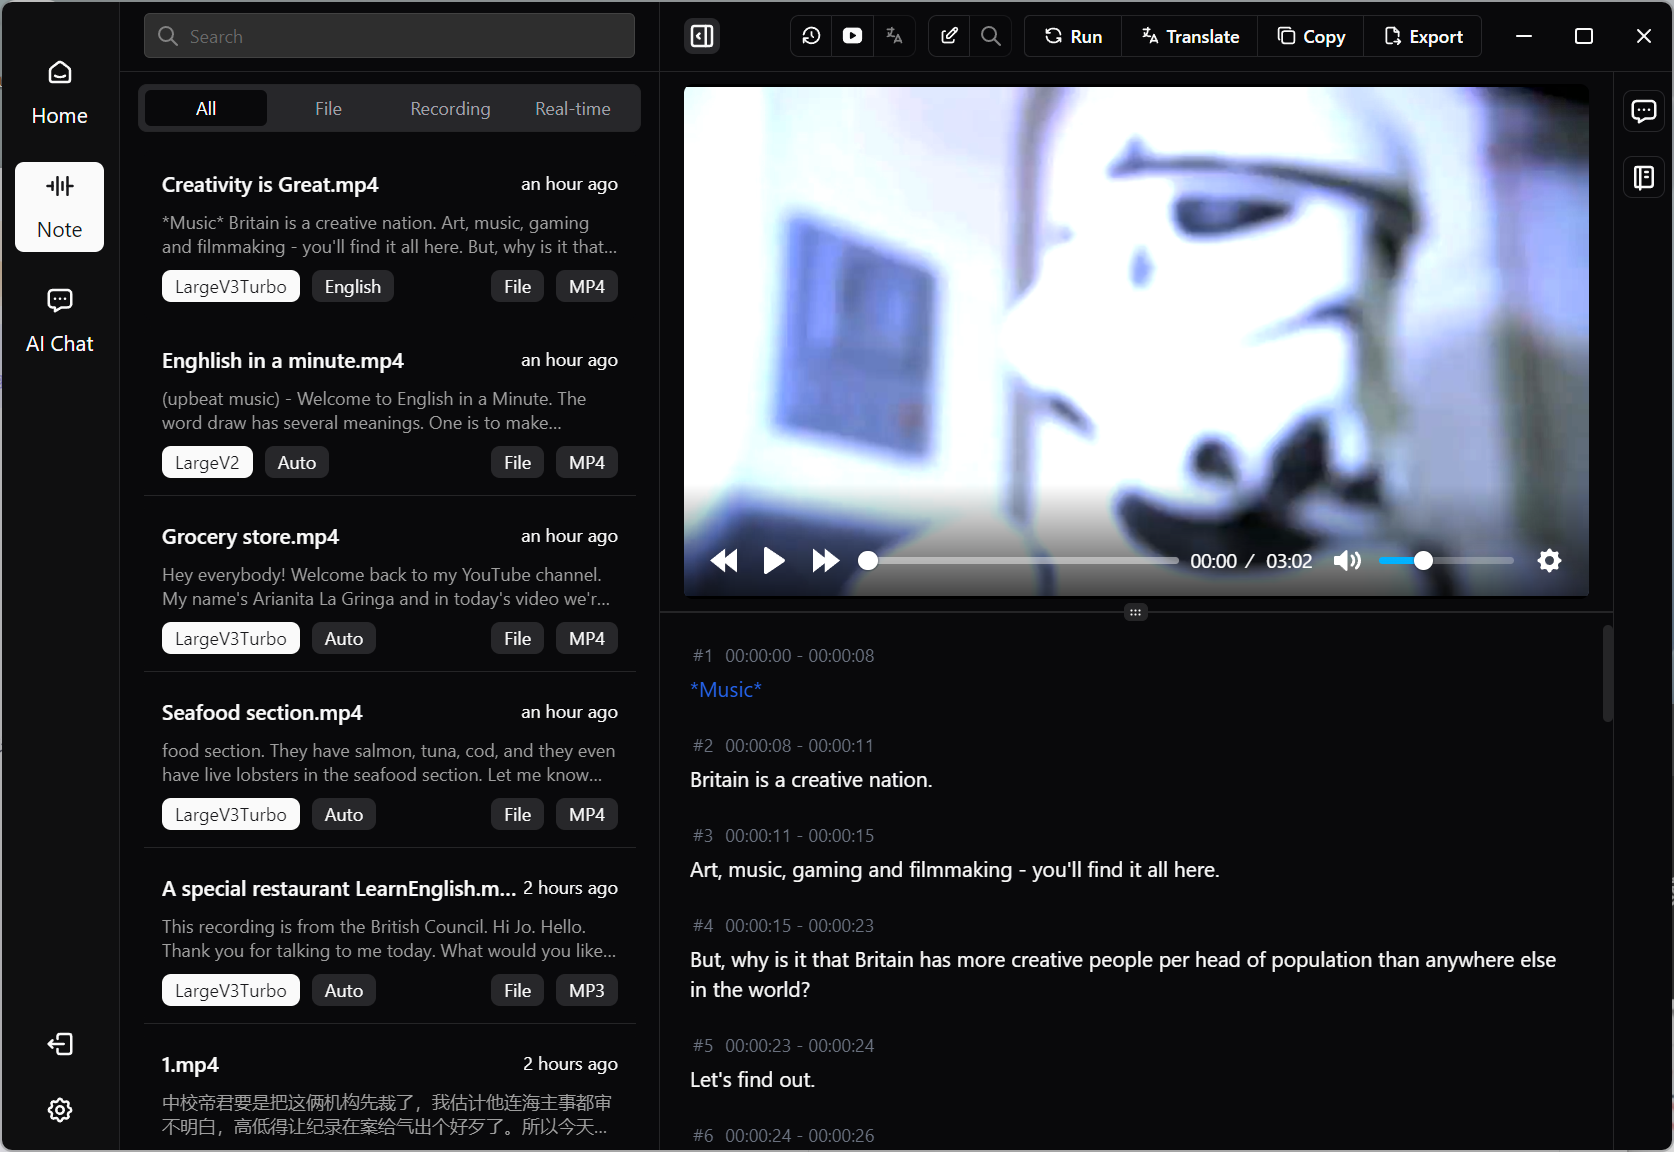Open transcript search magnifier icon
Screen dimensions: 1674x1152
[x=990, y=36]
